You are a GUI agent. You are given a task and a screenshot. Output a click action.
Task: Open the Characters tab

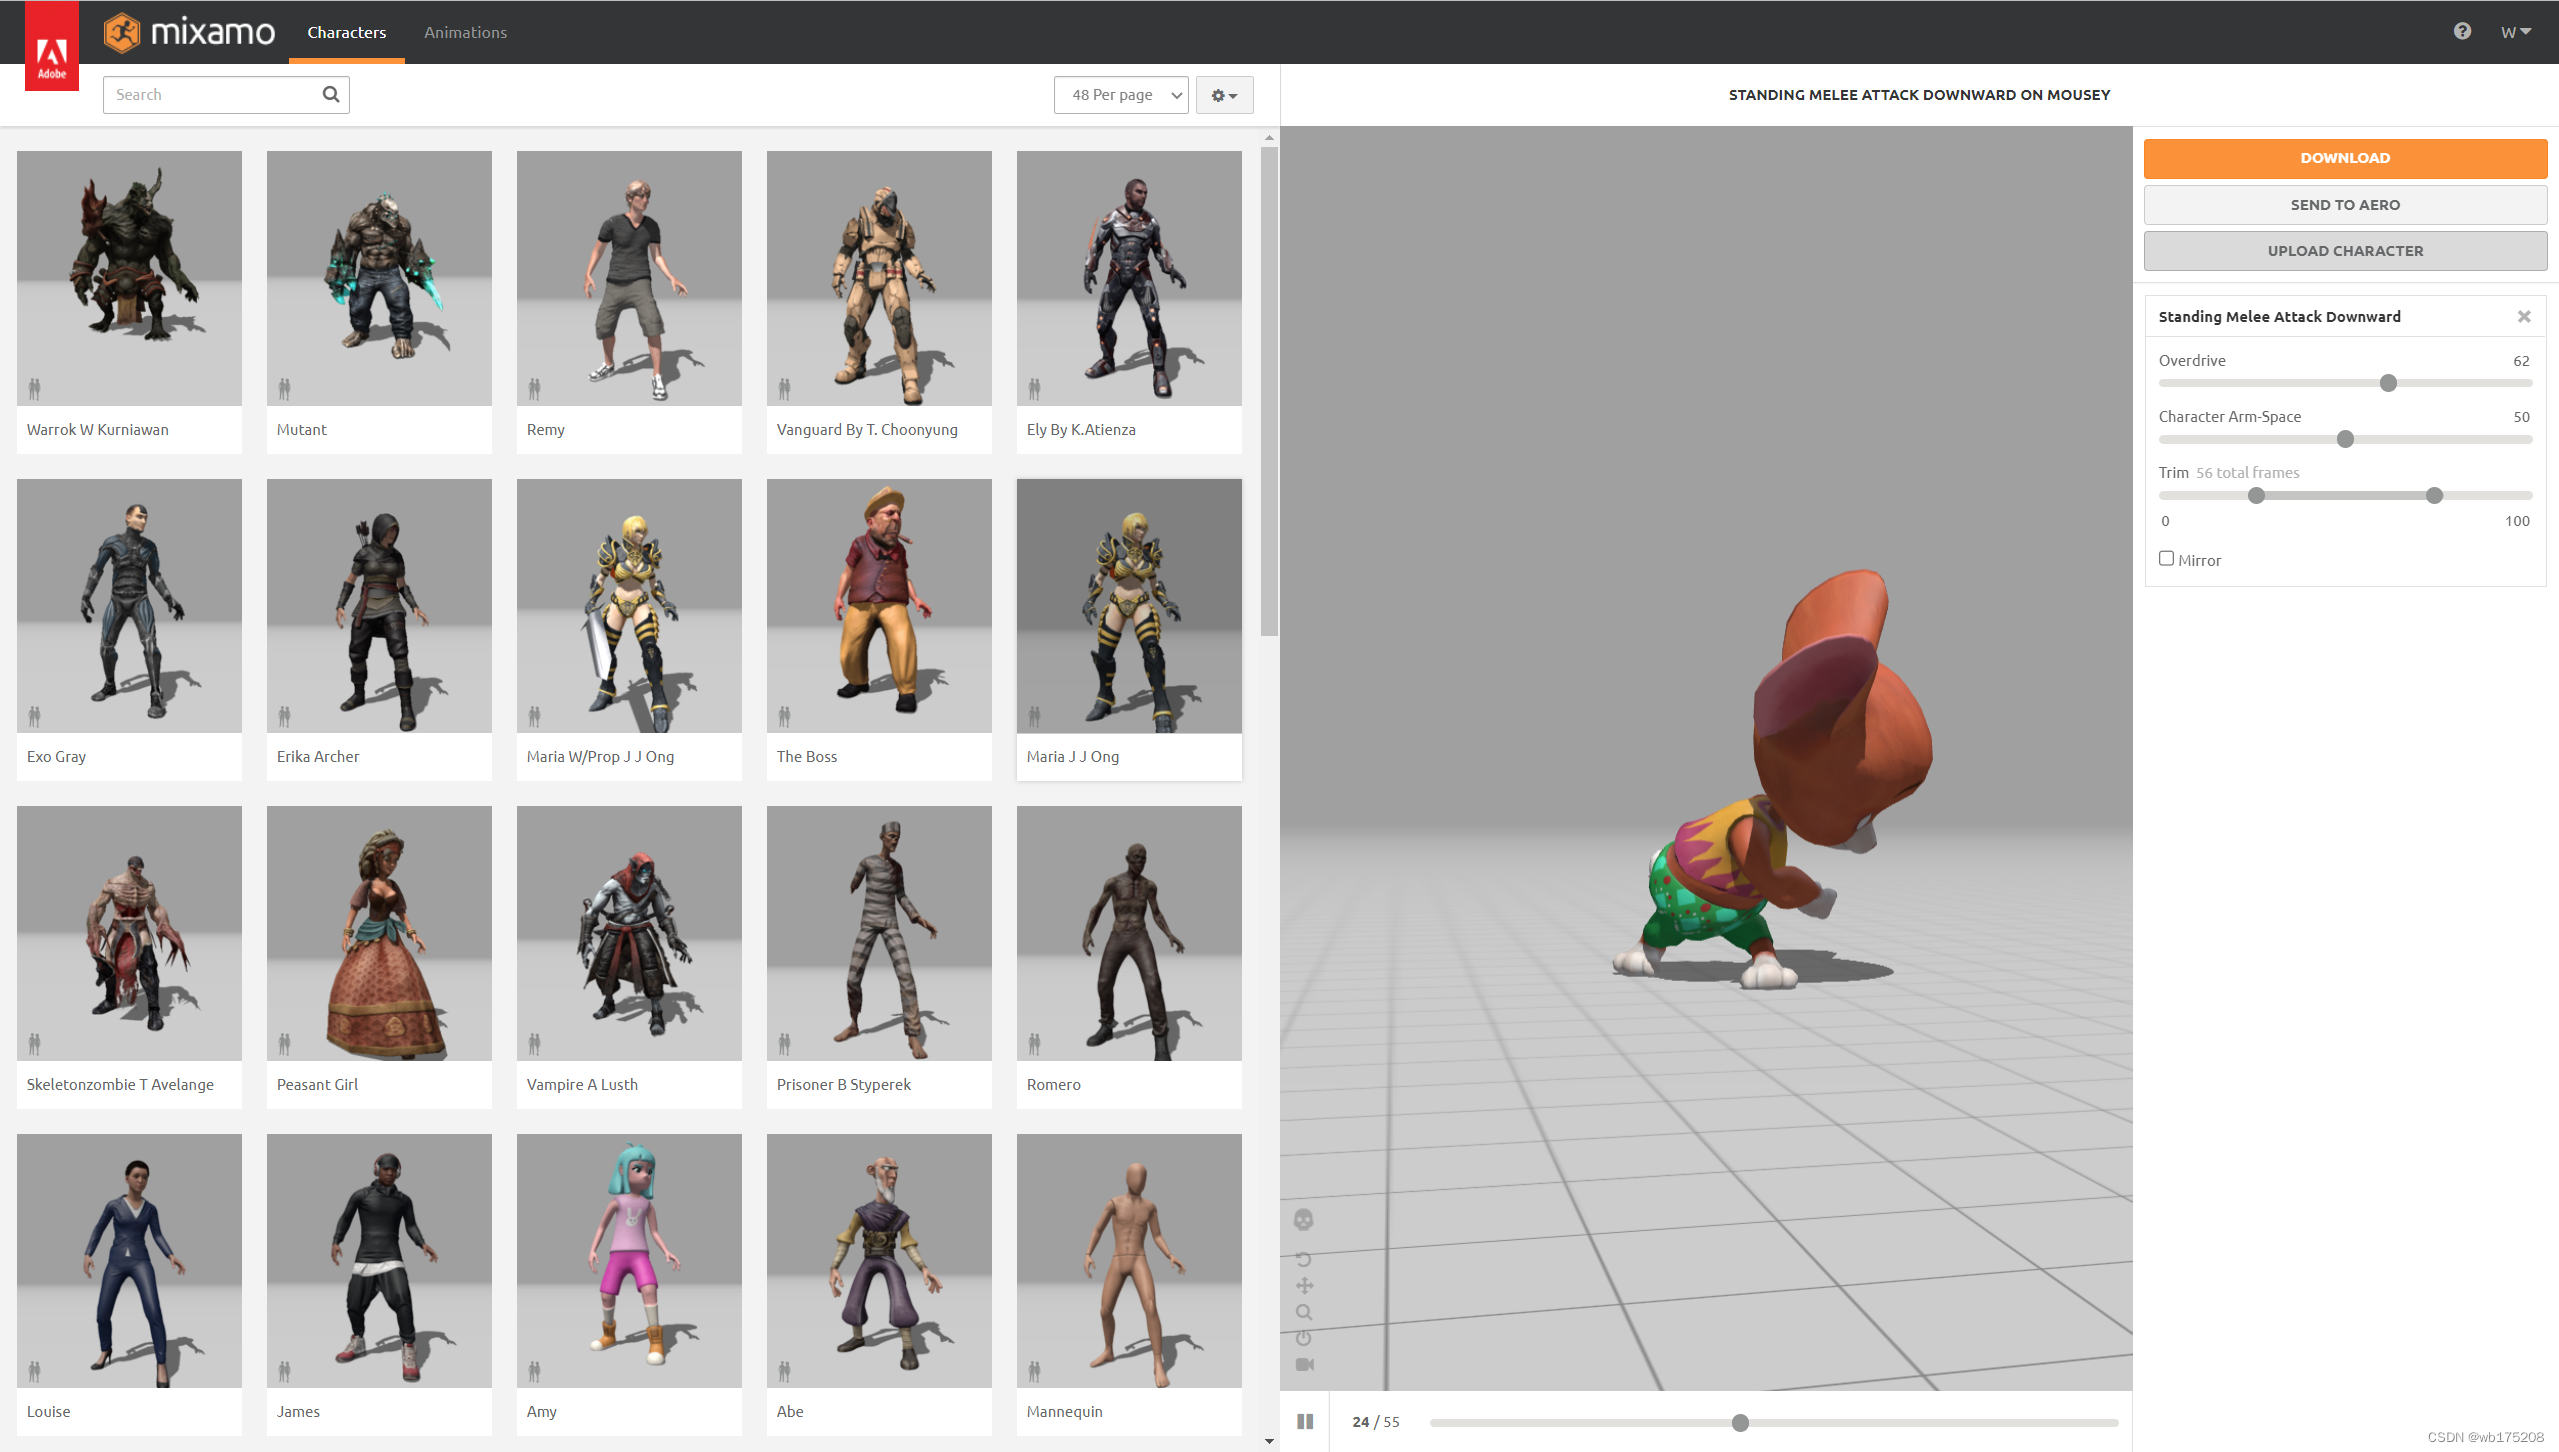point(346,32)
